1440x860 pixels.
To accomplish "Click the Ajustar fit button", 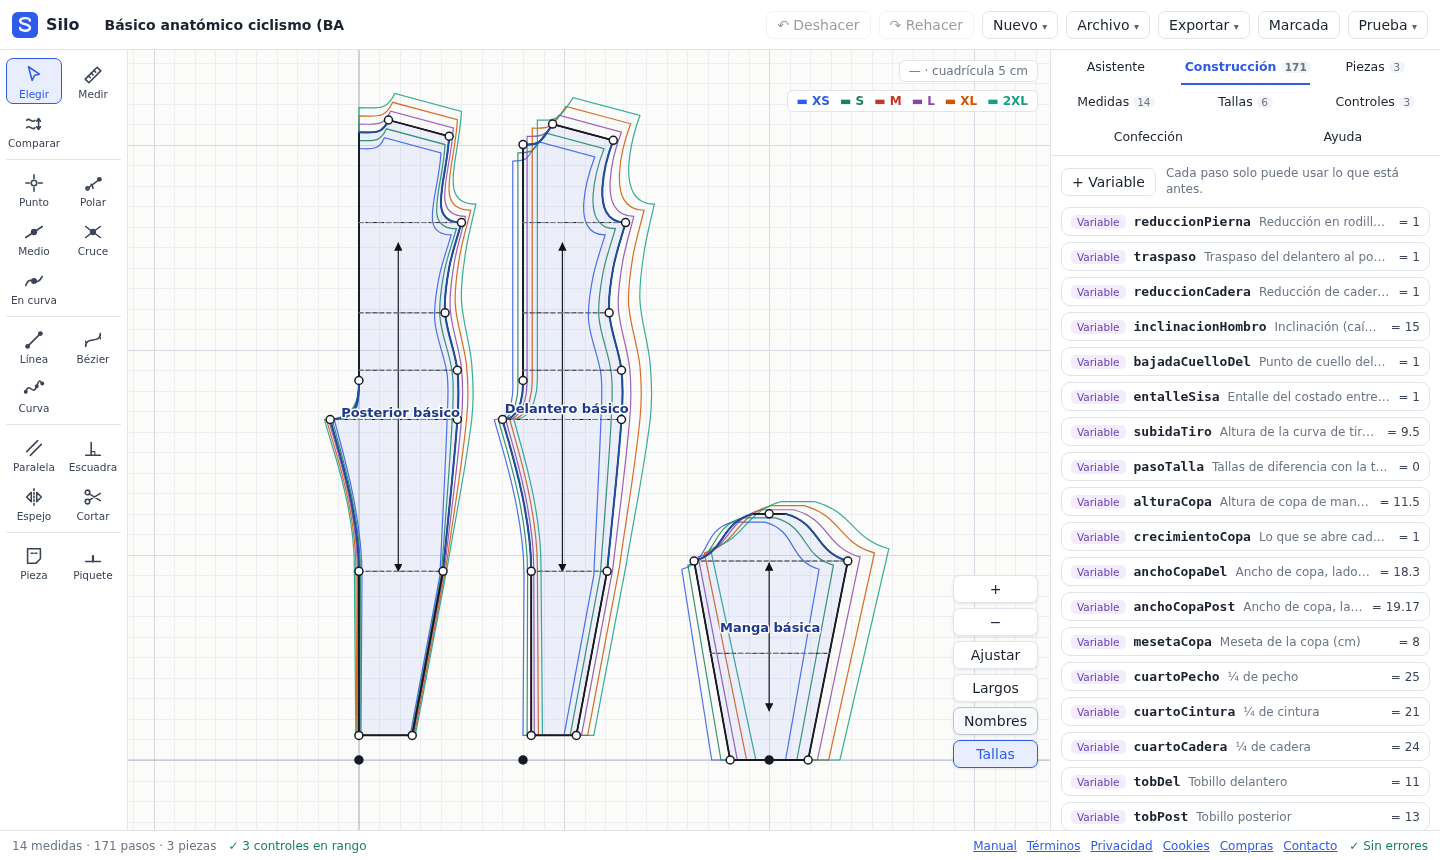I will [x=995, y=655].
